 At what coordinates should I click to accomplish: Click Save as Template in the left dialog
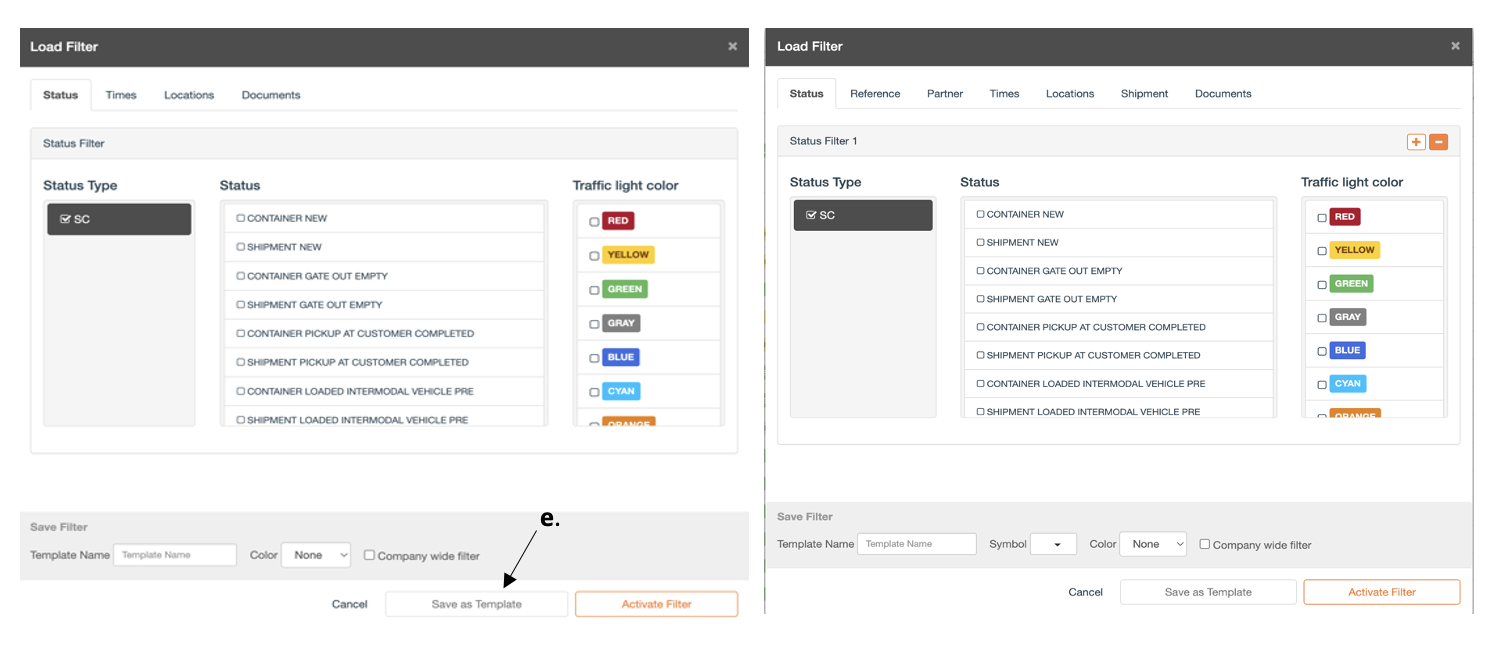[x=477, y=604]
